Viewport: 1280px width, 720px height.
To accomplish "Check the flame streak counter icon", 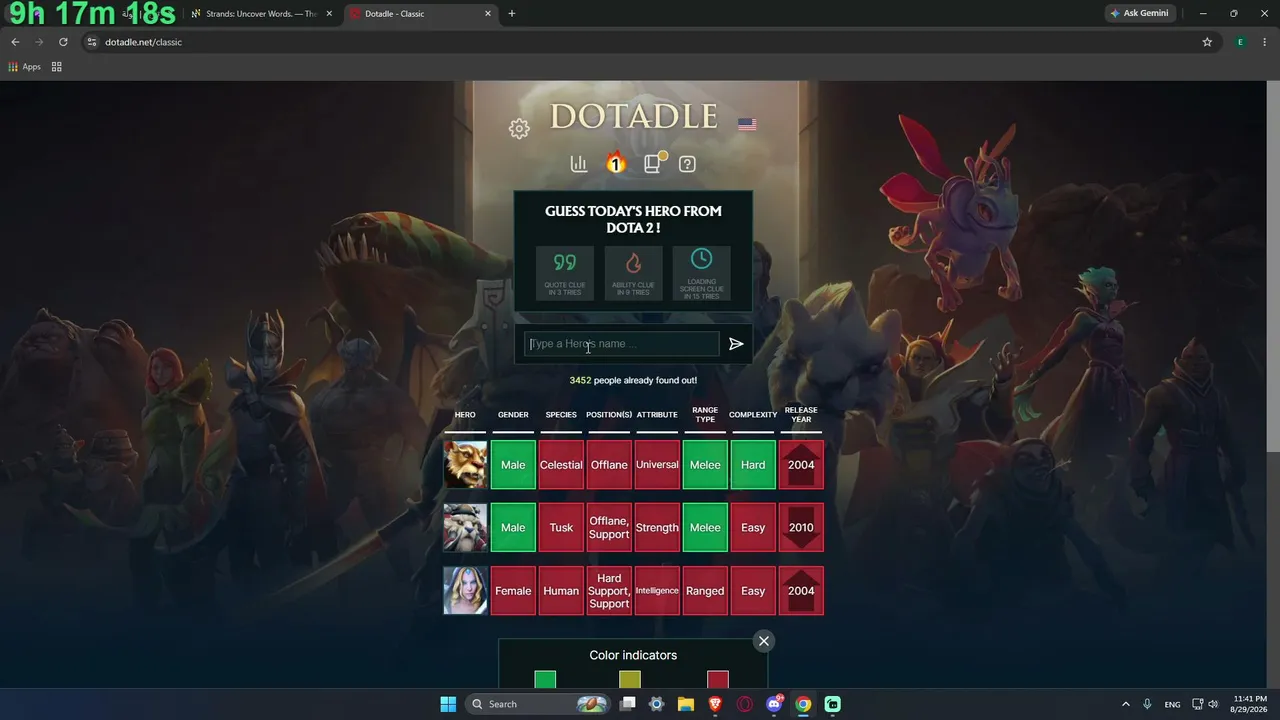I will pyautogui.click(x=616, y=163).
